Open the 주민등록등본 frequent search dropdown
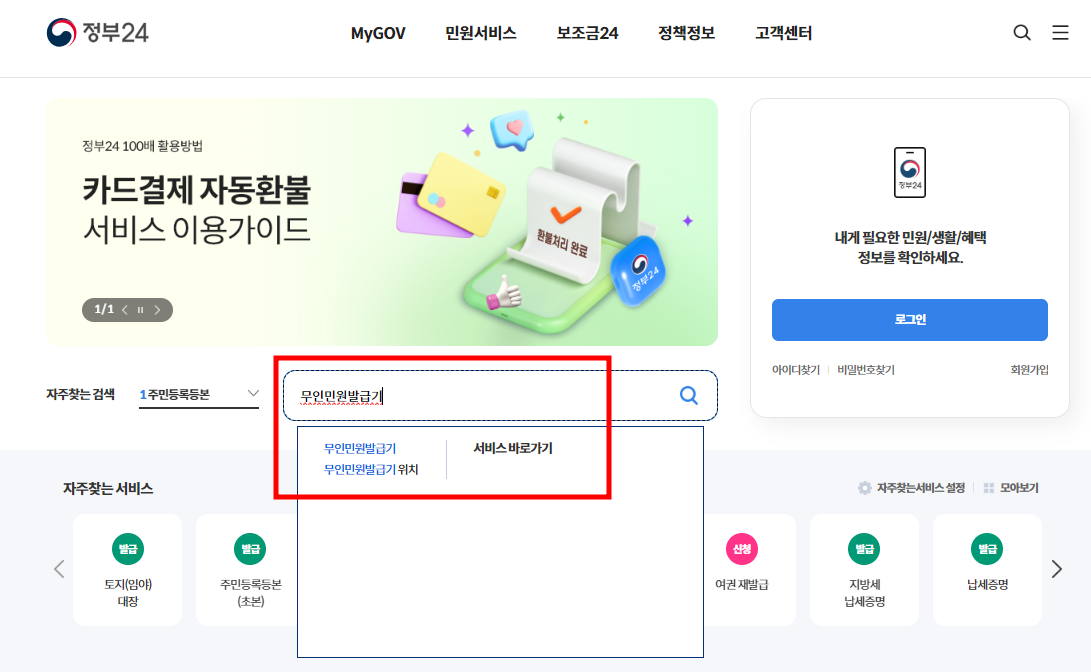The height and width of the screenshot is (672, 1091). 198,394
